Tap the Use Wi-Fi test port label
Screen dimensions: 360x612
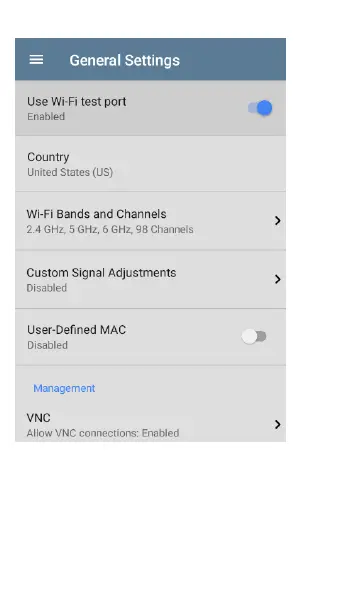77,101
